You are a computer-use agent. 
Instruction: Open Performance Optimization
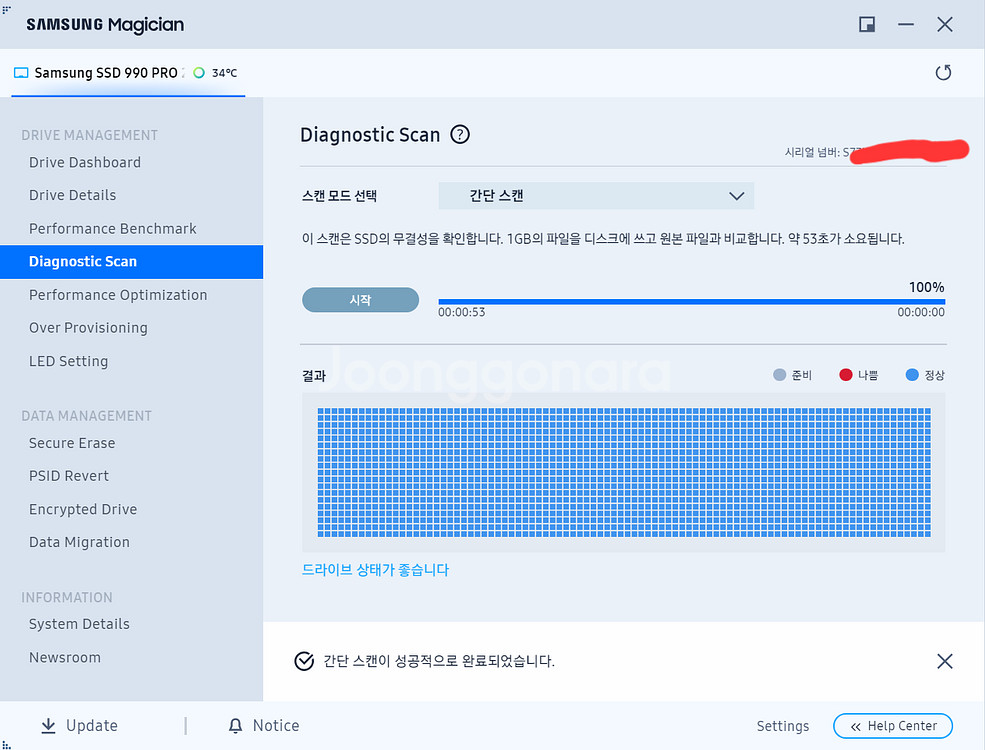click(118, 295)
